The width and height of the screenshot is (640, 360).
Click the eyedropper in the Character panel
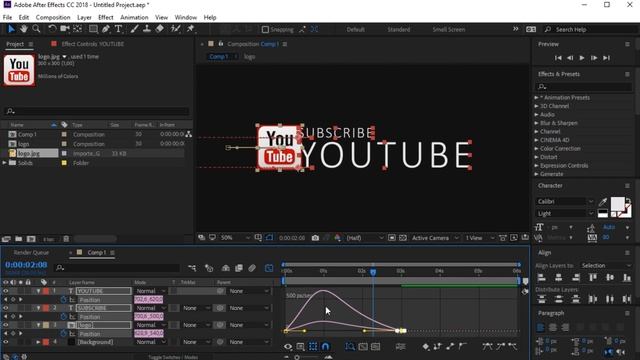coord(603,202)
